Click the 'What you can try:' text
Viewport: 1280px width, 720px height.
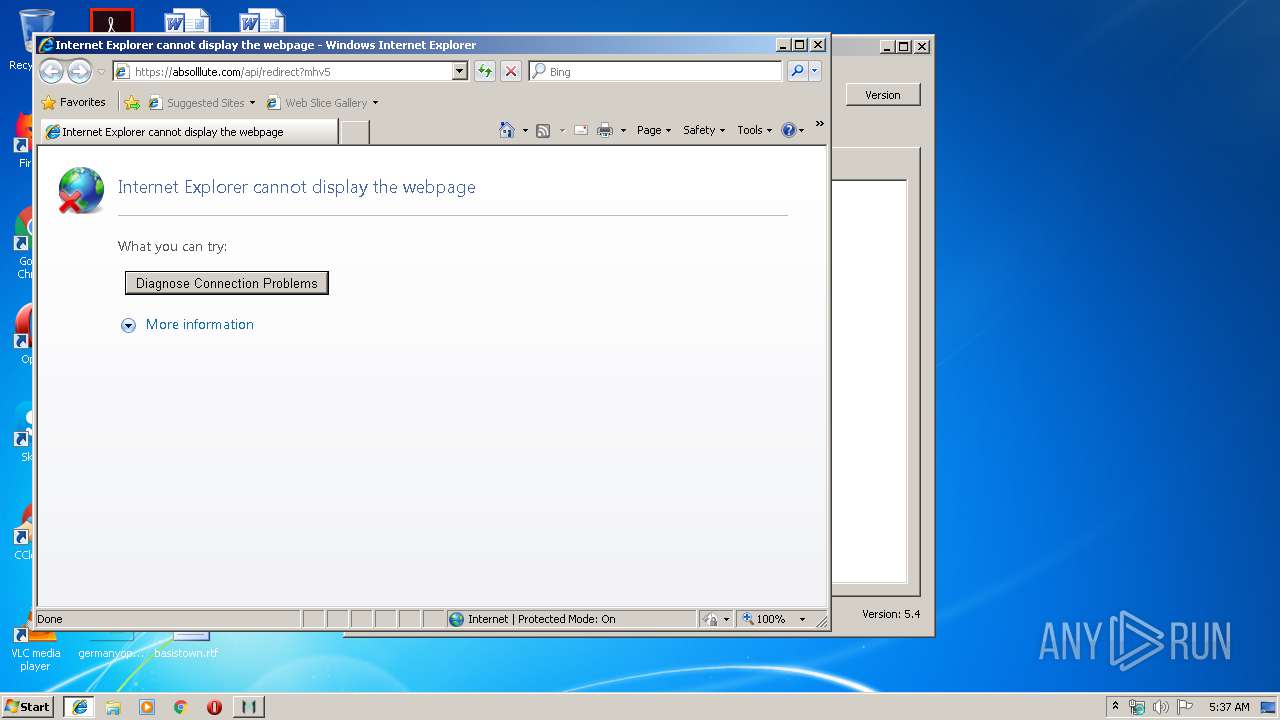pos(173,246)
